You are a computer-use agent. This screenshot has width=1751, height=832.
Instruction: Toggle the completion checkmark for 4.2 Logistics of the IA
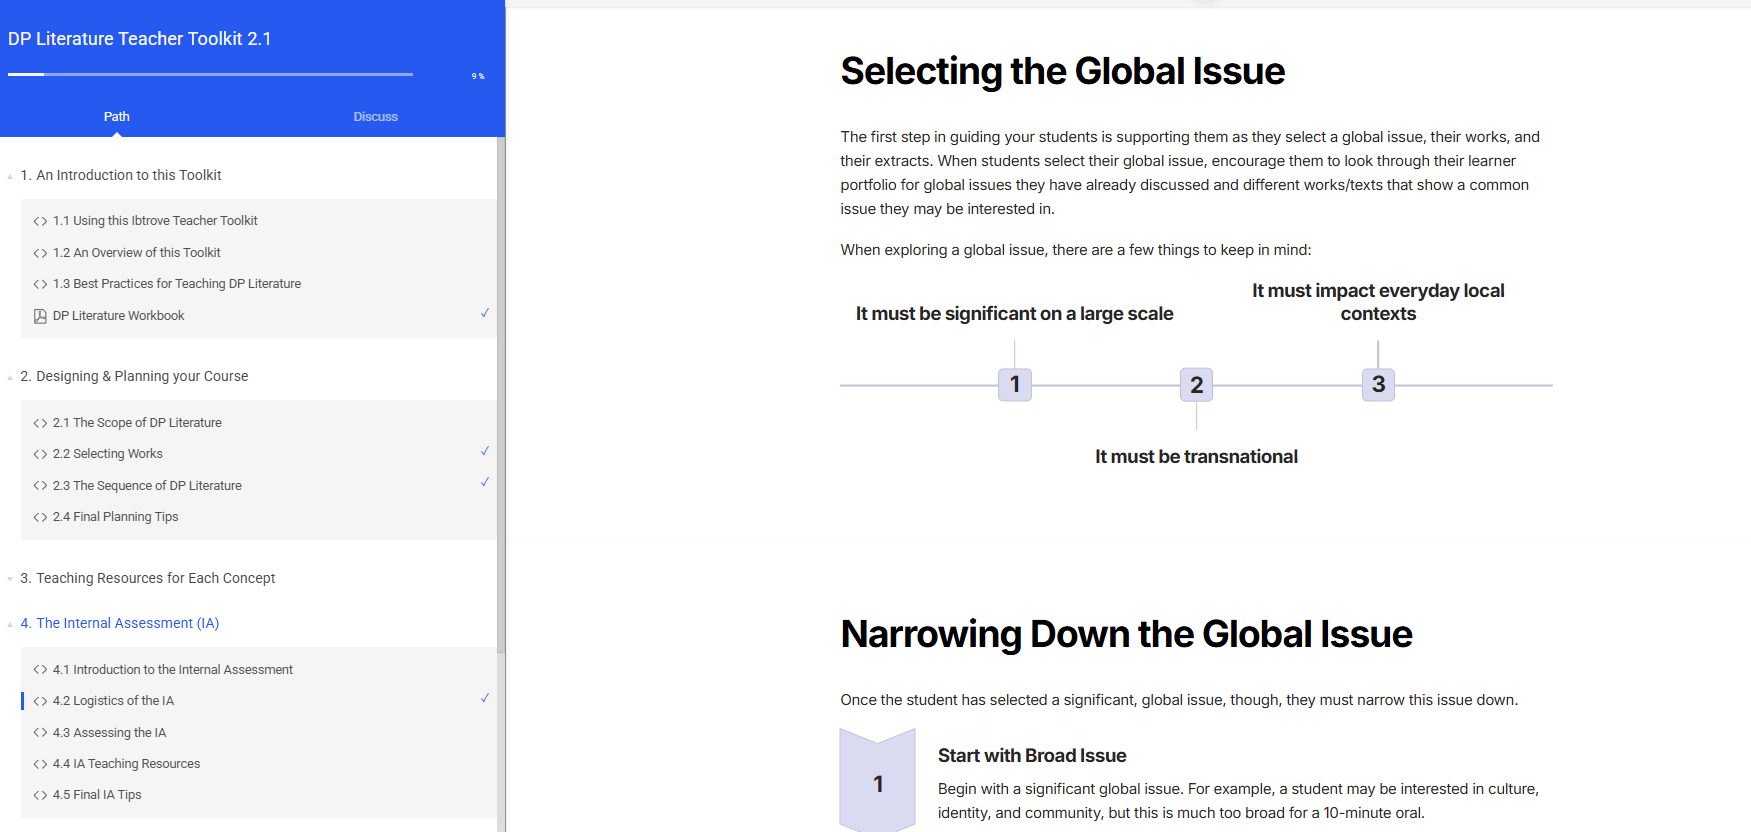[x=485, y=698]
